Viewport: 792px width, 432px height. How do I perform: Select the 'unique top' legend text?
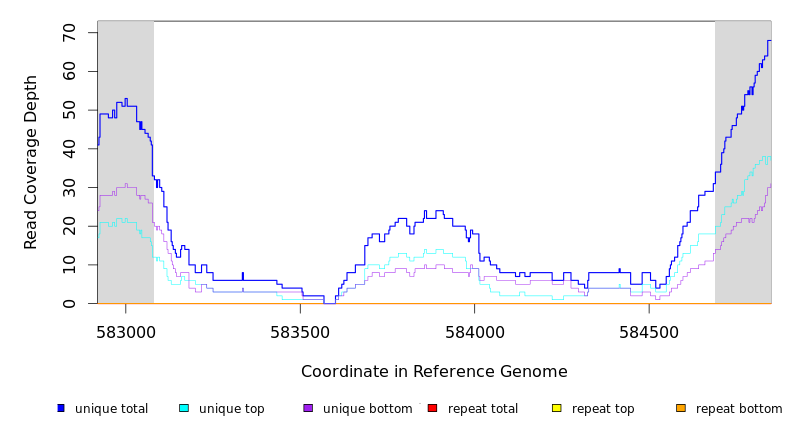click(231, 409)
